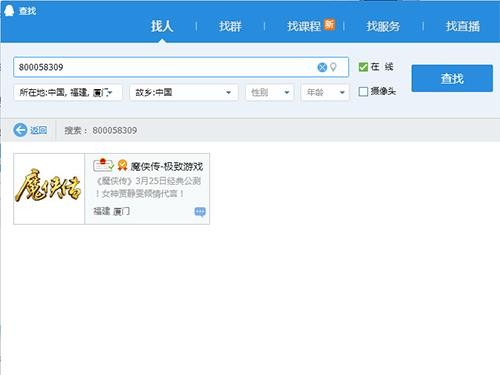Click the QQ penguin logo icon

(9, 11)
